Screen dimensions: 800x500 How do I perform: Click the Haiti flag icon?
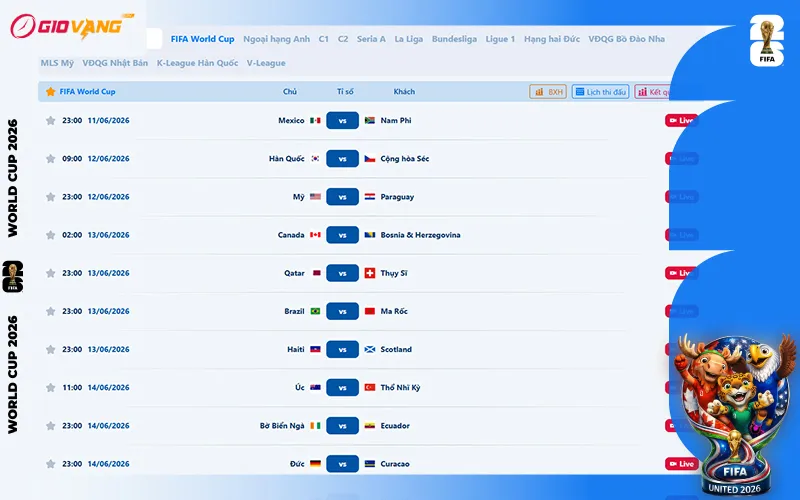[315, 349]
